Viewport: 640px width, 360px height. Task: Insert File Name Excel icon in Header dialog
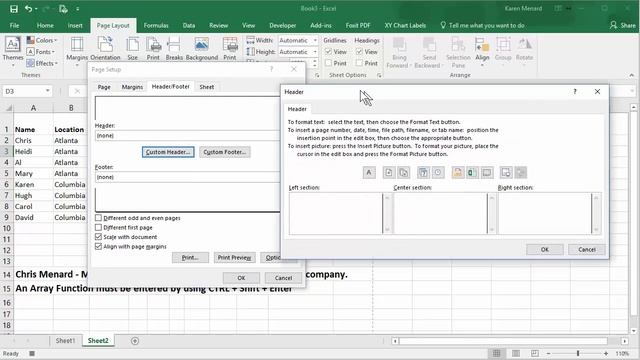click(x=472, y=172)
